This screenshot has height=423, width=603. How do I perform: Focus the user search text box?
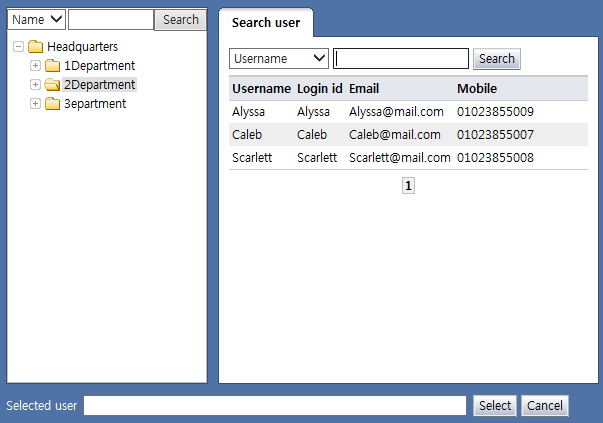tap(401, 59)
